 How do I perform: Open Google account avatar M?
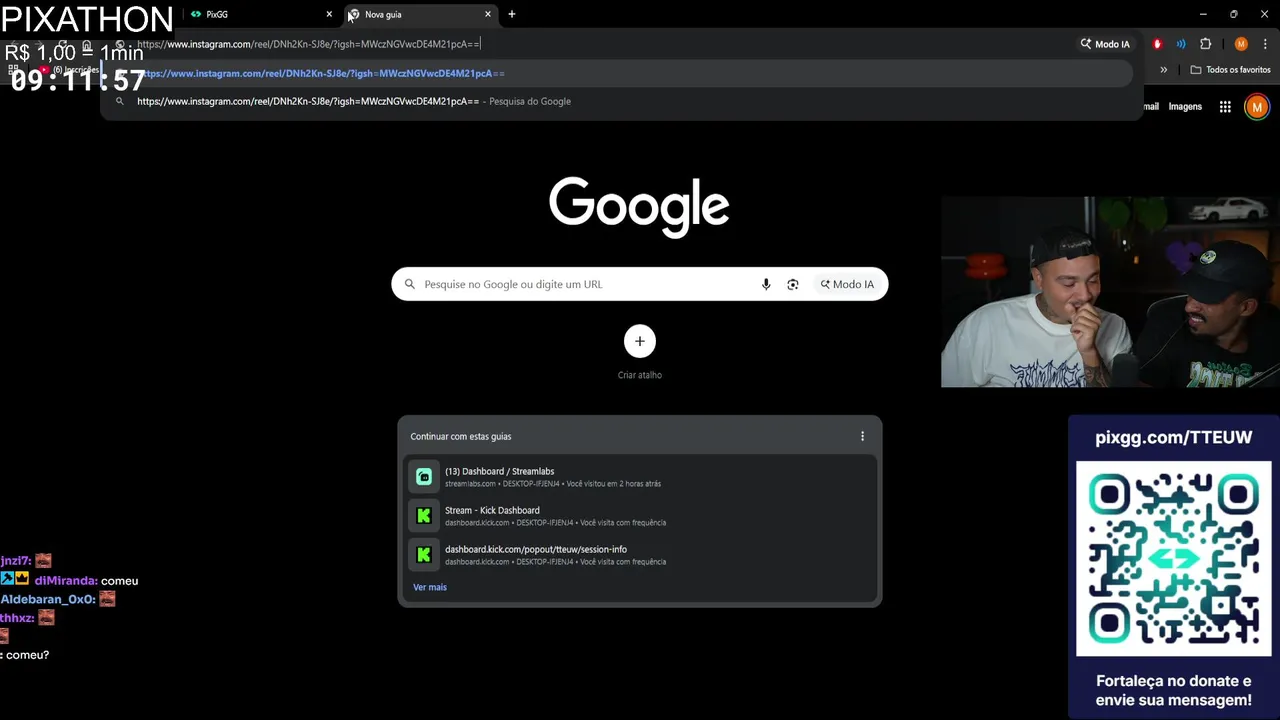click(1257, 107)
